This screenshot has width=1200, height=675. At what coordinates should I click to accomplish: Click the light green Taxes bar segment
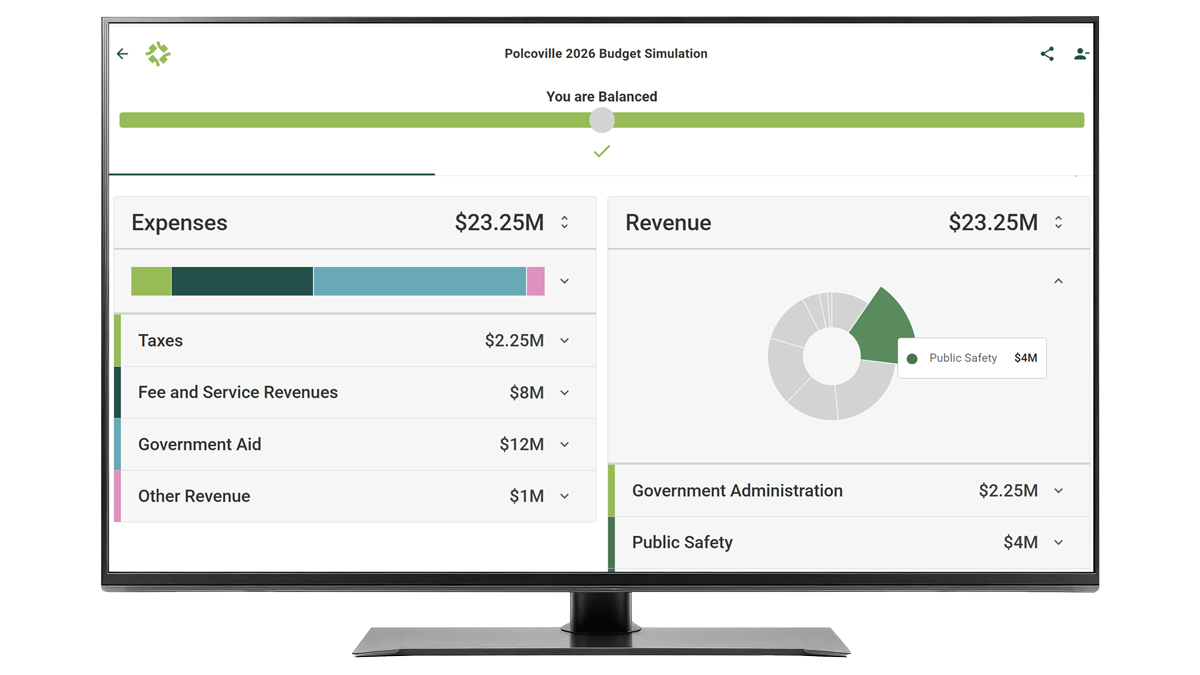click(x=151, y=281)
